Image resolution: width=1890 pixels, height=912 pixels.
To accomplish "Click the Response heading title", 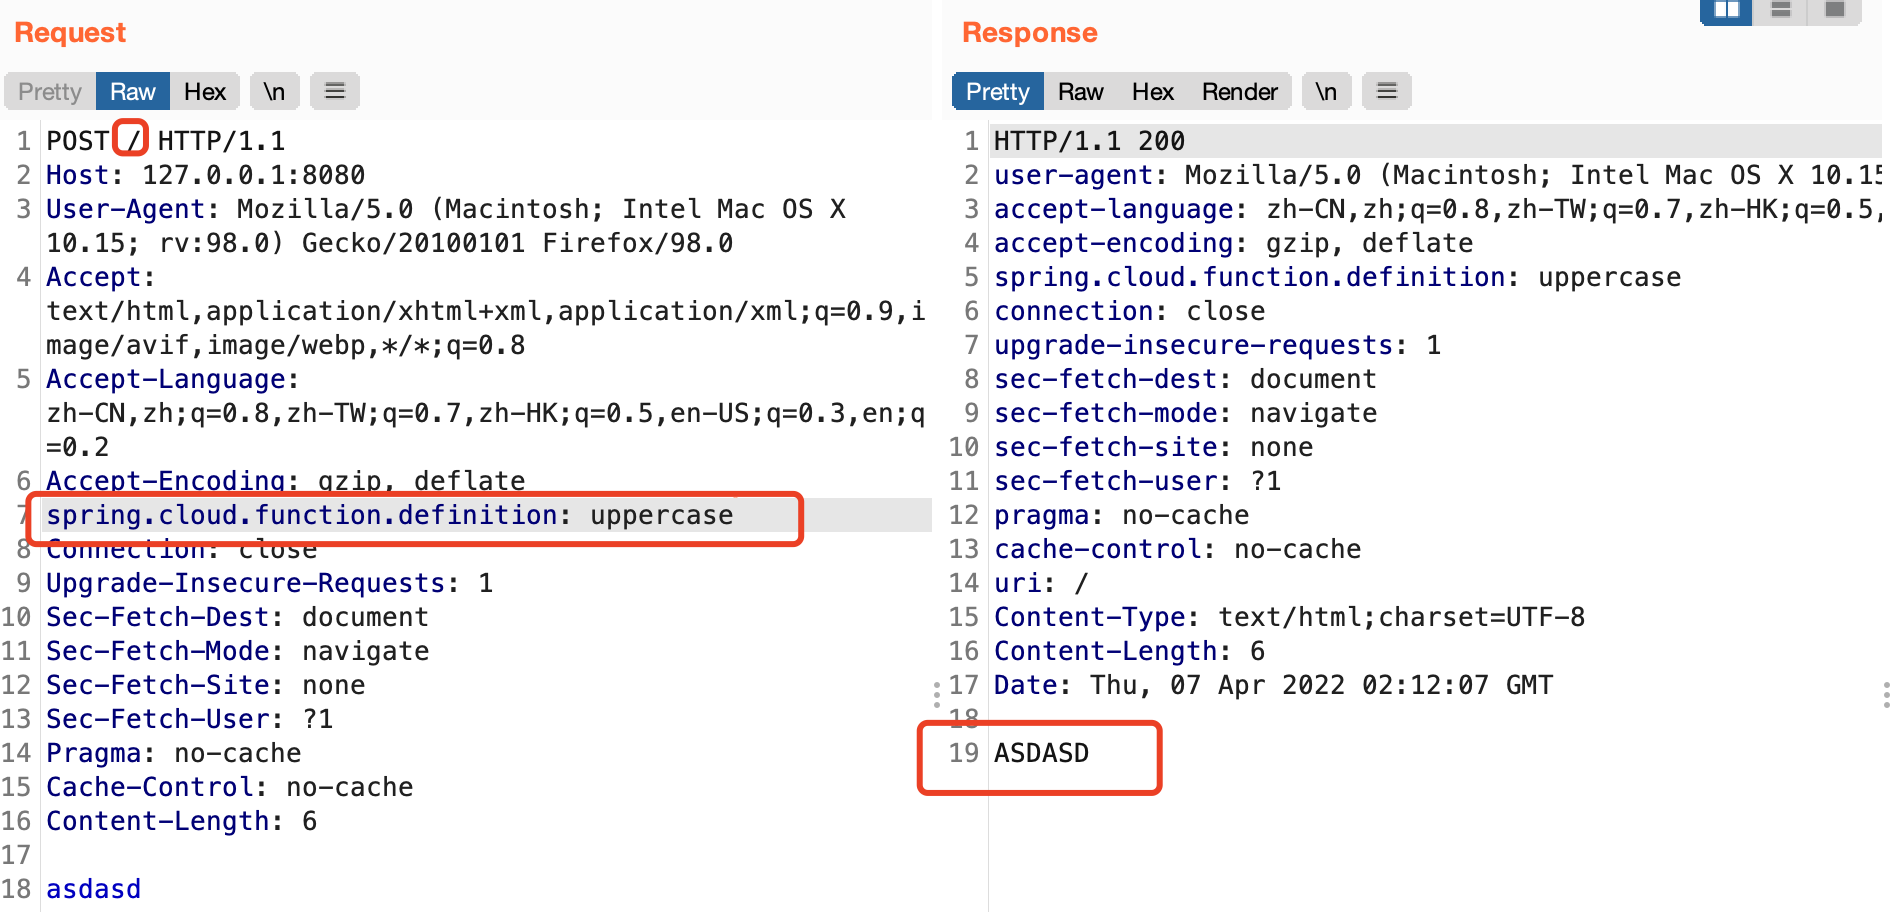I will 1030,33.
